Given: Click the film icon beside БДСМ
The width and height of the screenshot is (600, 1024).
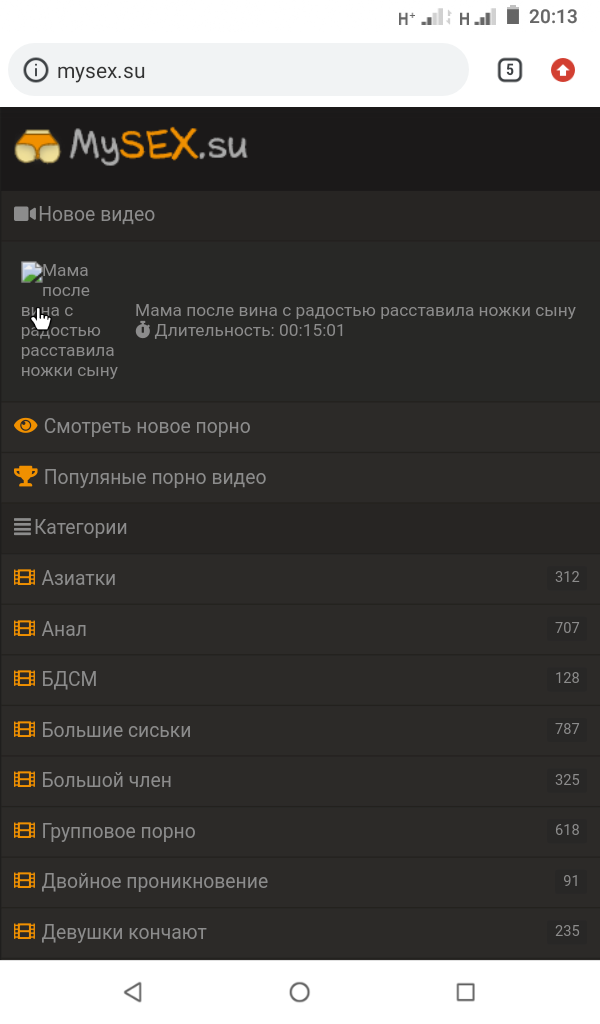Looking at the screenshot, I should [24, 679].
